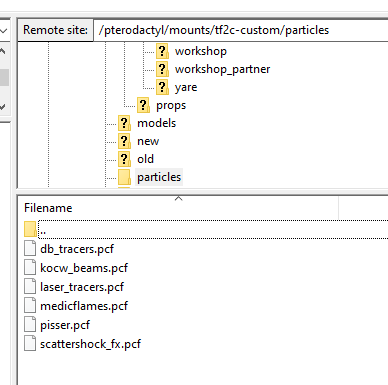
Task: Click the unknown-folder icon beside old
Action: (x=124, y=159)
